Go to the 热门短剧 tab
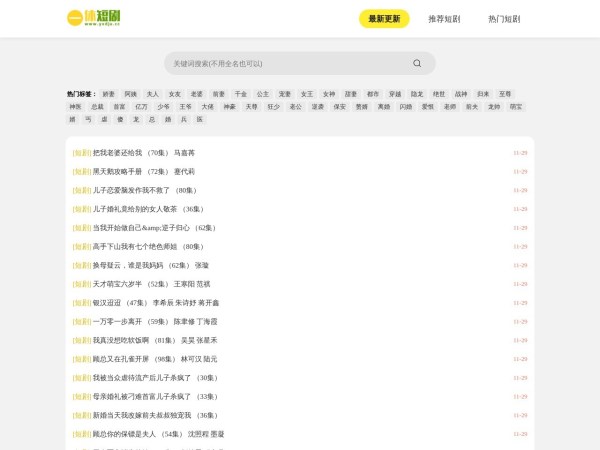Screen dimensions: 600x450 [504, 19]
